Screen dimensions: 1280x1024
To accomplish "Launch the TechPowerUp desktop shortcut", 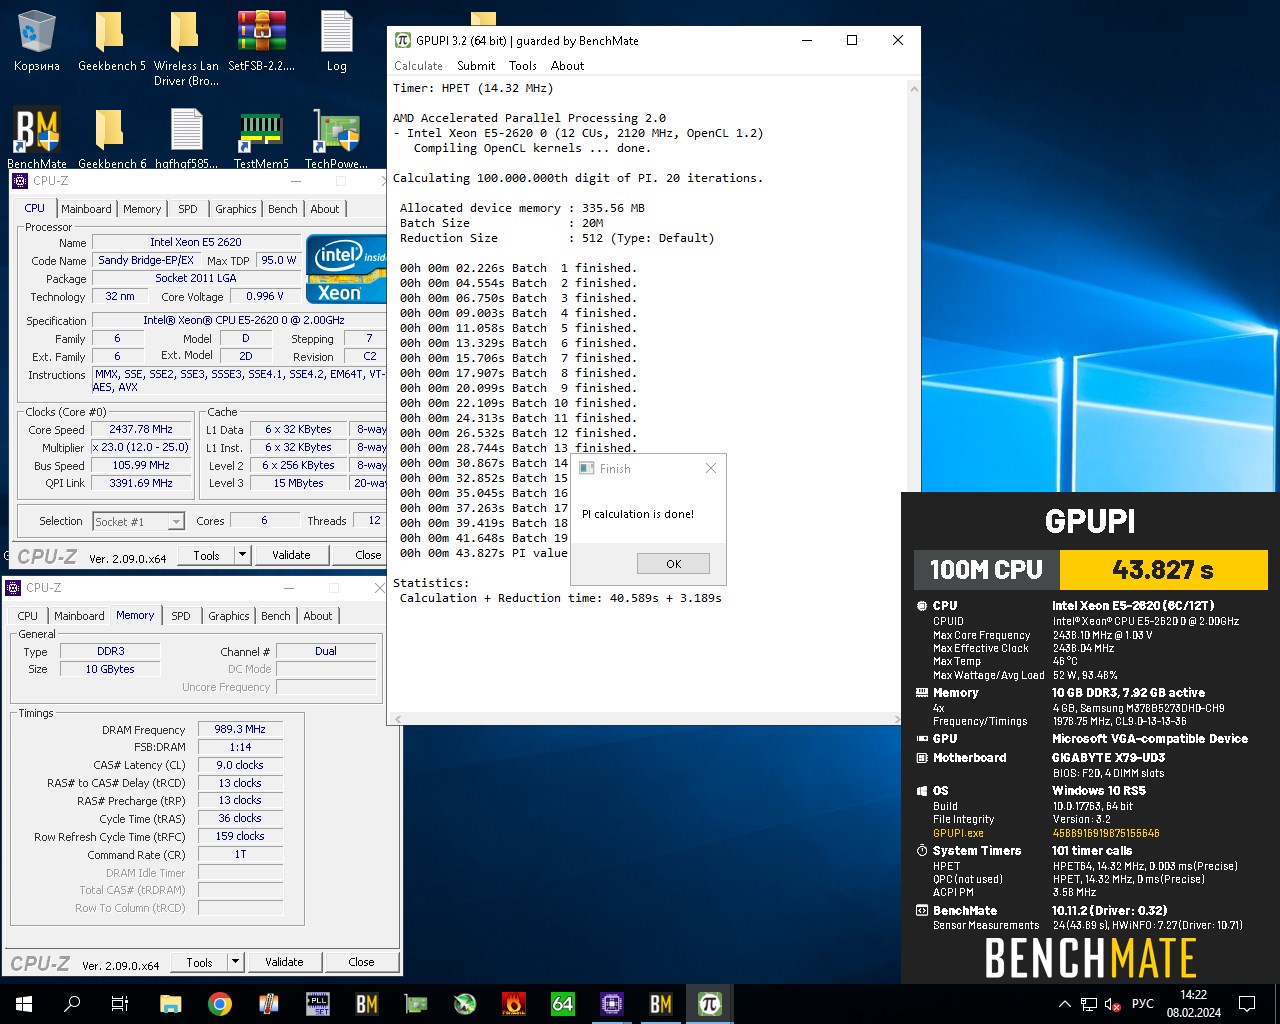I will [336, 138].
